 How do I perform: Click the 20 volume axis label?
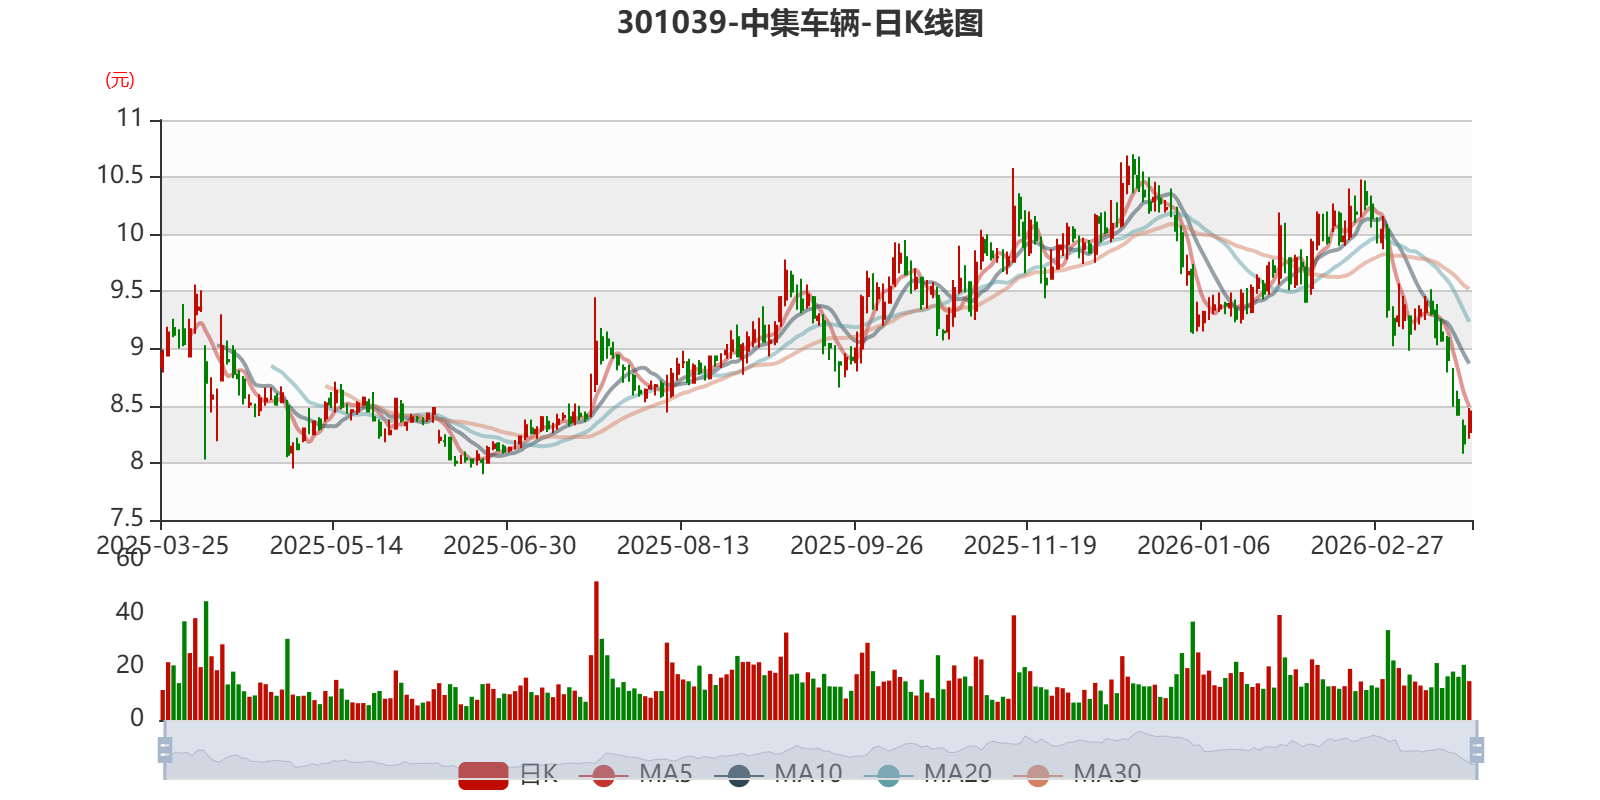[x=130, y=665]
